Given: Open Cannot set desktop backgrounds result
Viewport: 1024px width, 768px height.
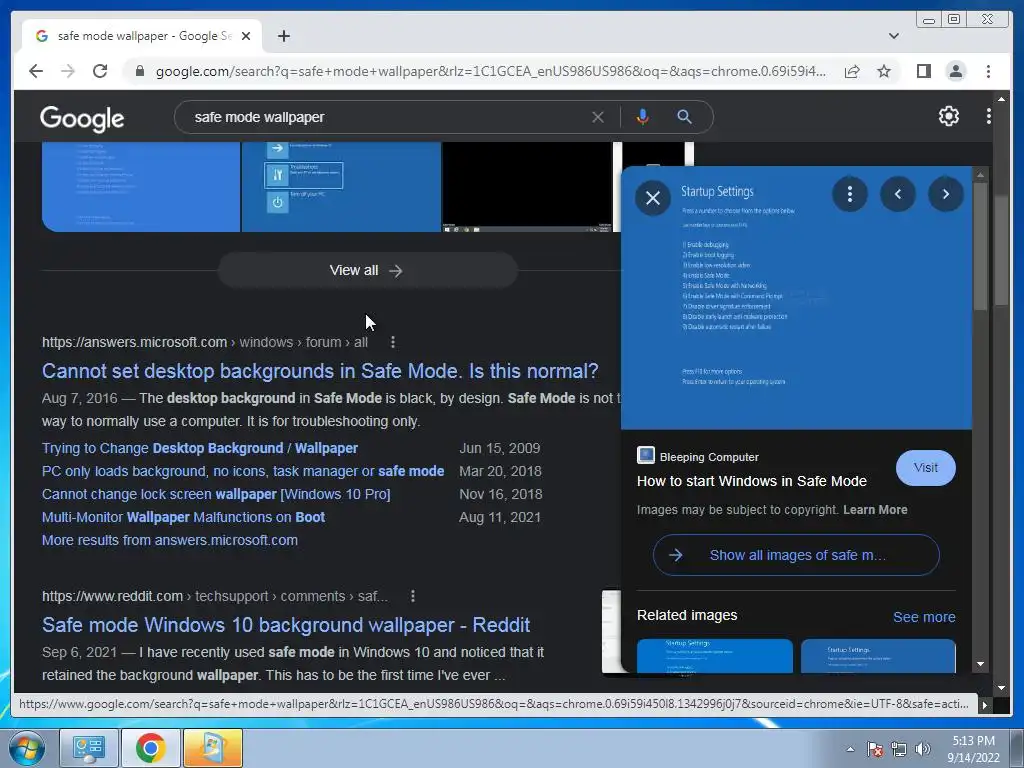Looking at the screenshot, I should [x=320, y=371].
